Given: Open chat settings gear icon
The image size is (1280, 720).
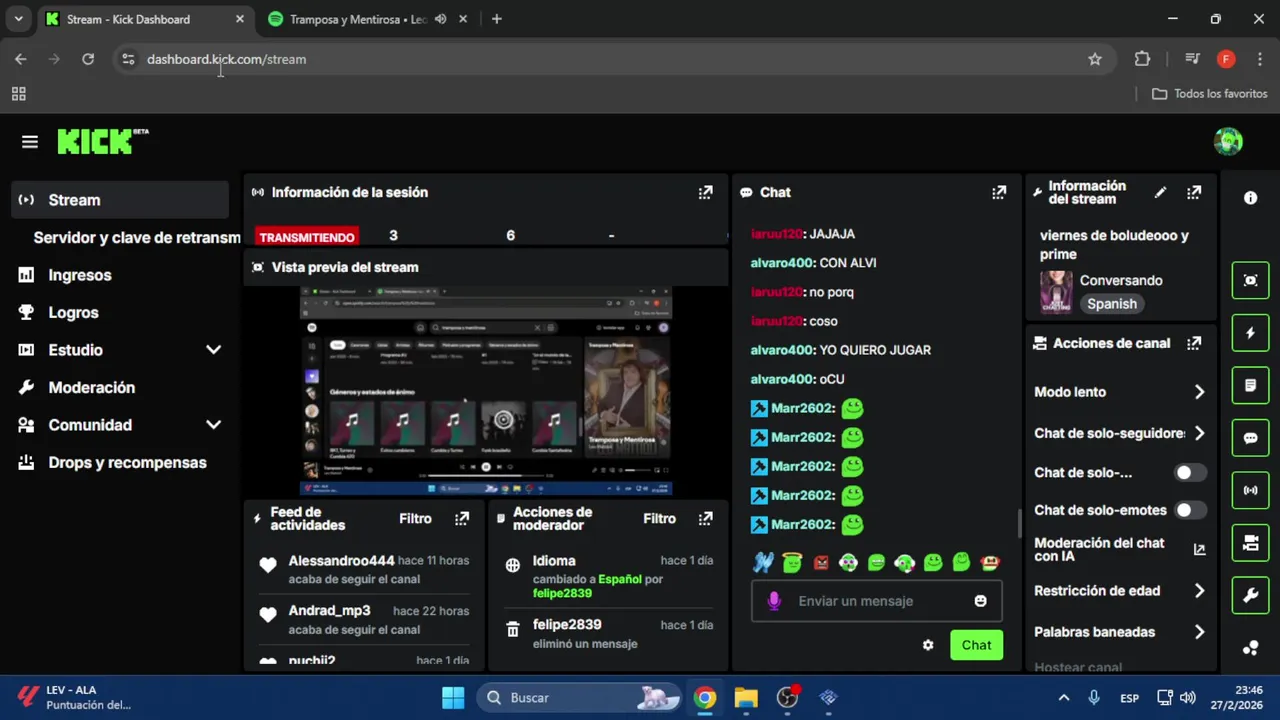Looking at the screenshot, I should click(x=928, y=645).
